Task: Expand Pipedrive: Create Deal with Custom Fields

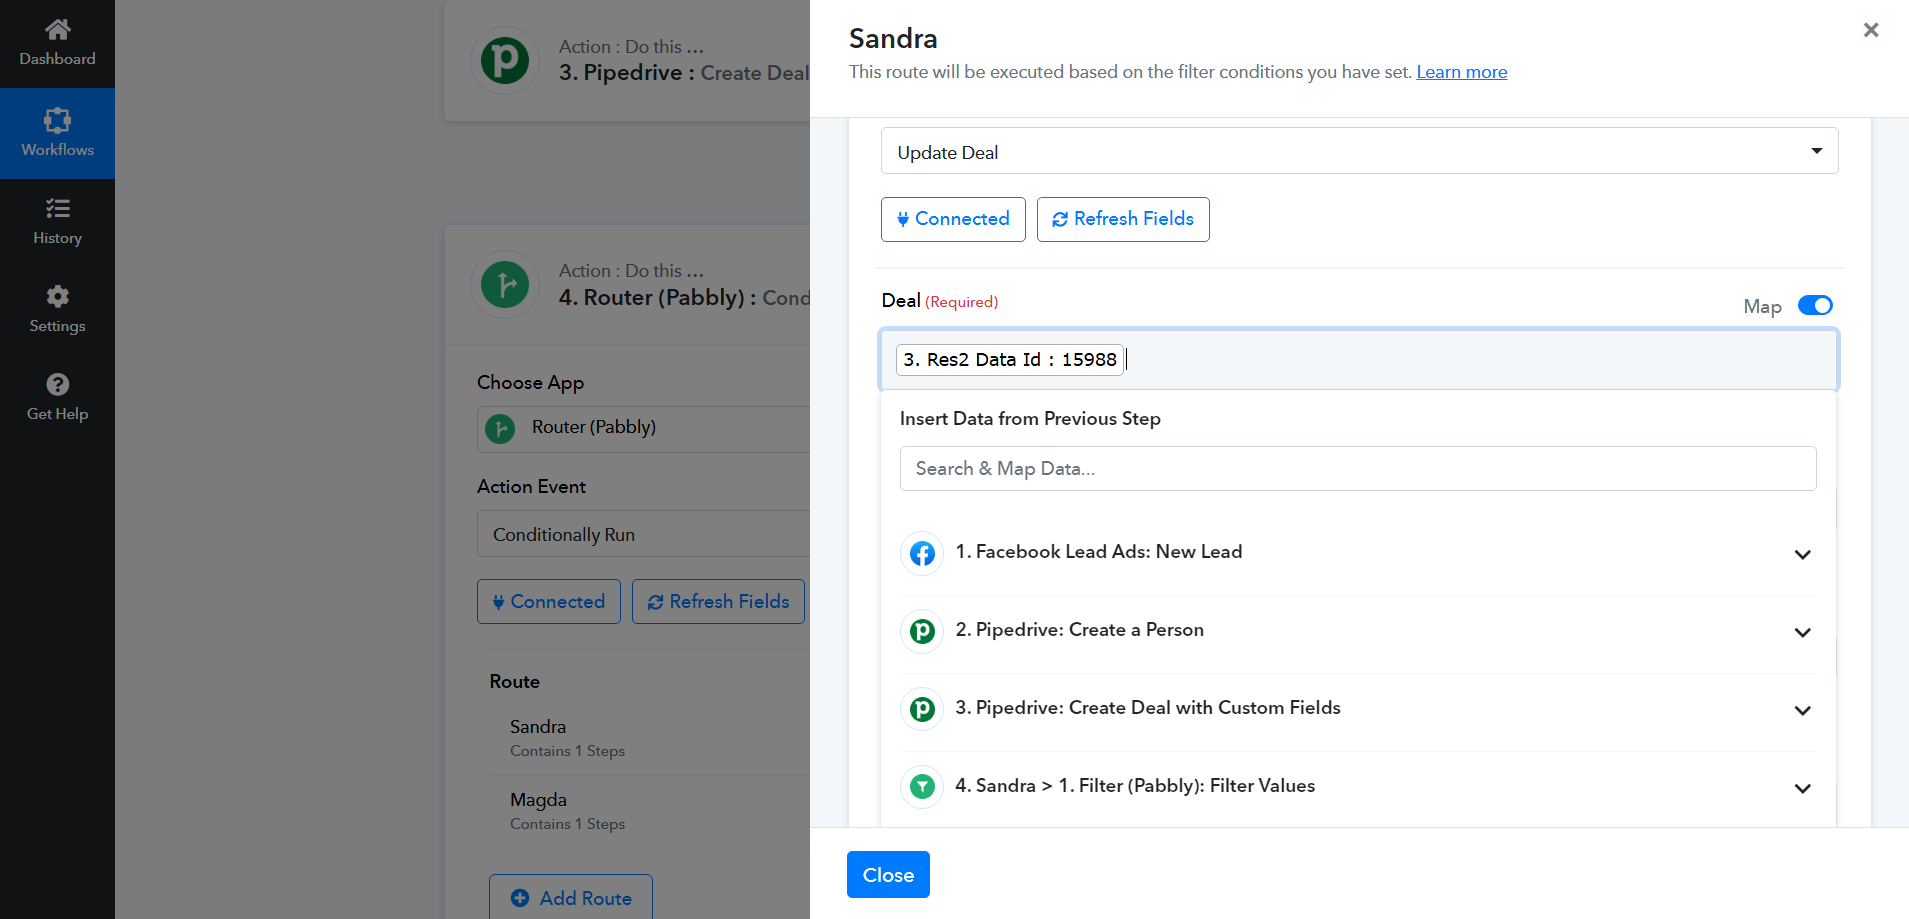Action: point(1802,710)
